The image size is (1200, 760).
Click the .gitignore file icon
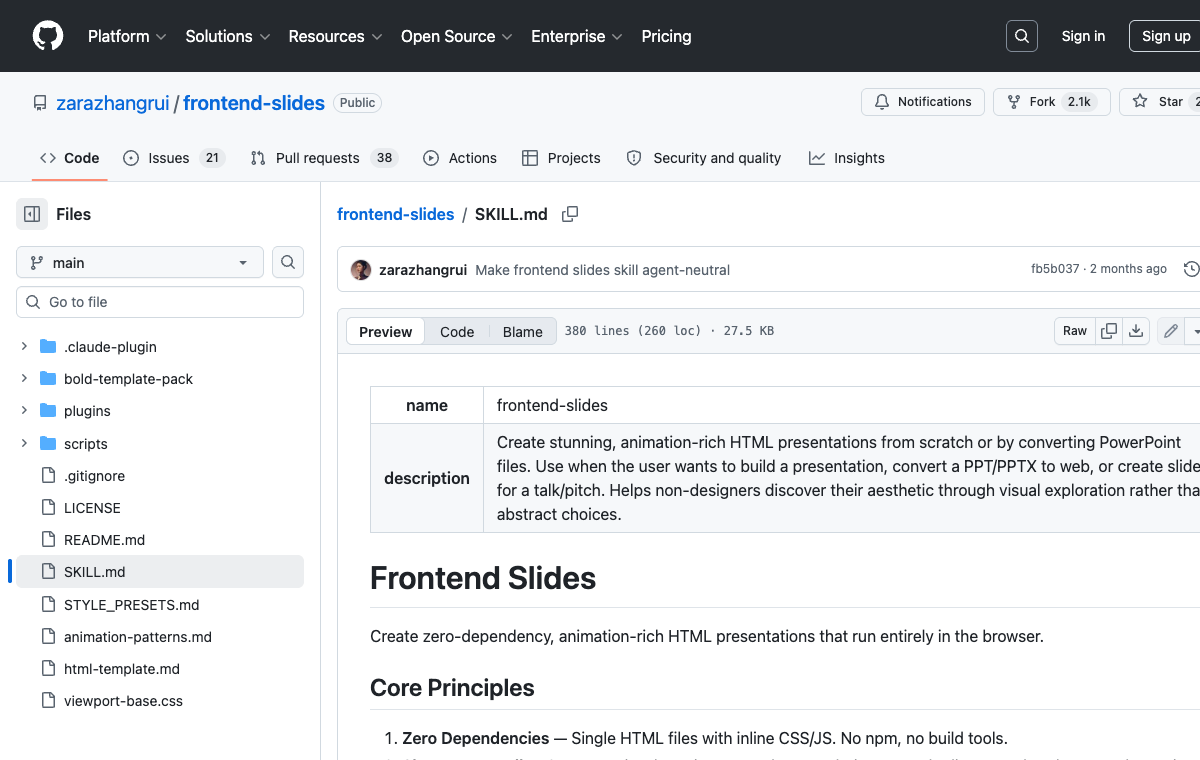pyautogui.click(x=47, y=476)
